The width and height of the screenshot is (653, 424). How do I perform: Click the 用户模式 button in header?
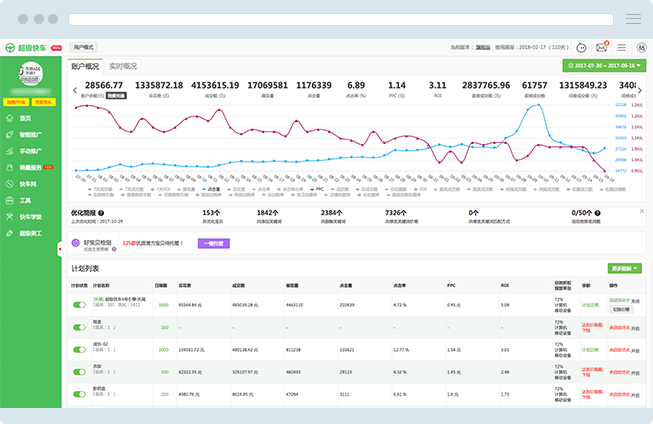pos(83,47)
